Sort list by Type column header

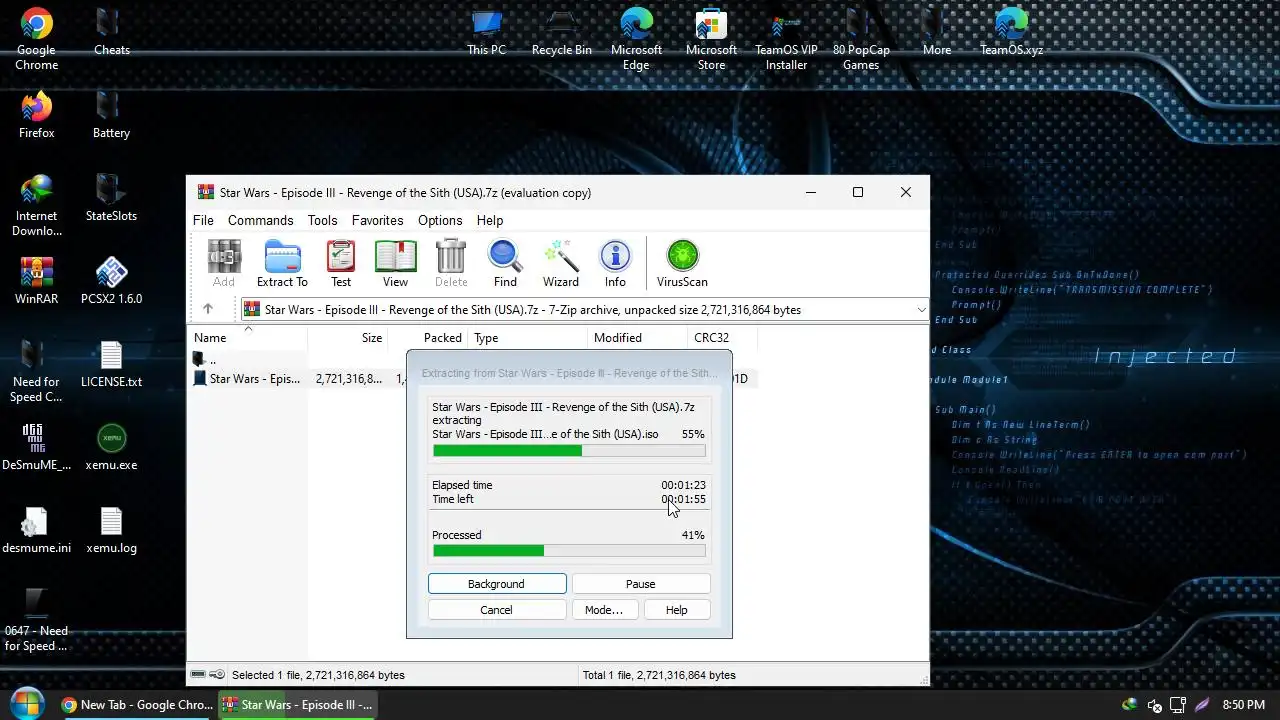pyautogui.click(x=528, y=338)
